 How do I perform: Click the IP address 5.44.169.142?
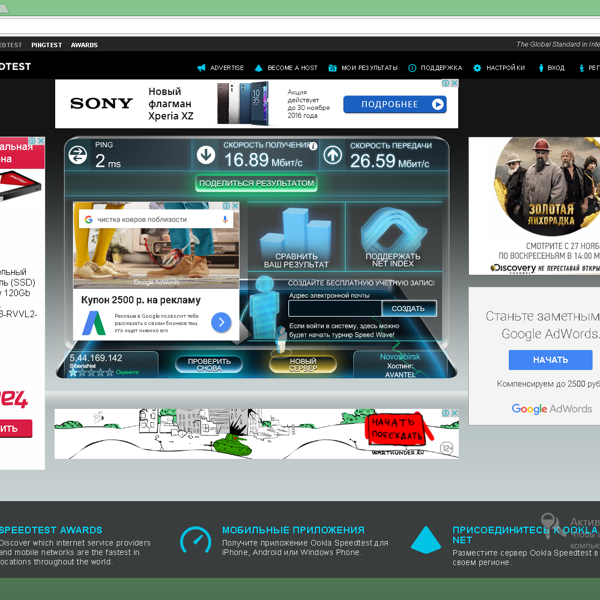[96, 358]
